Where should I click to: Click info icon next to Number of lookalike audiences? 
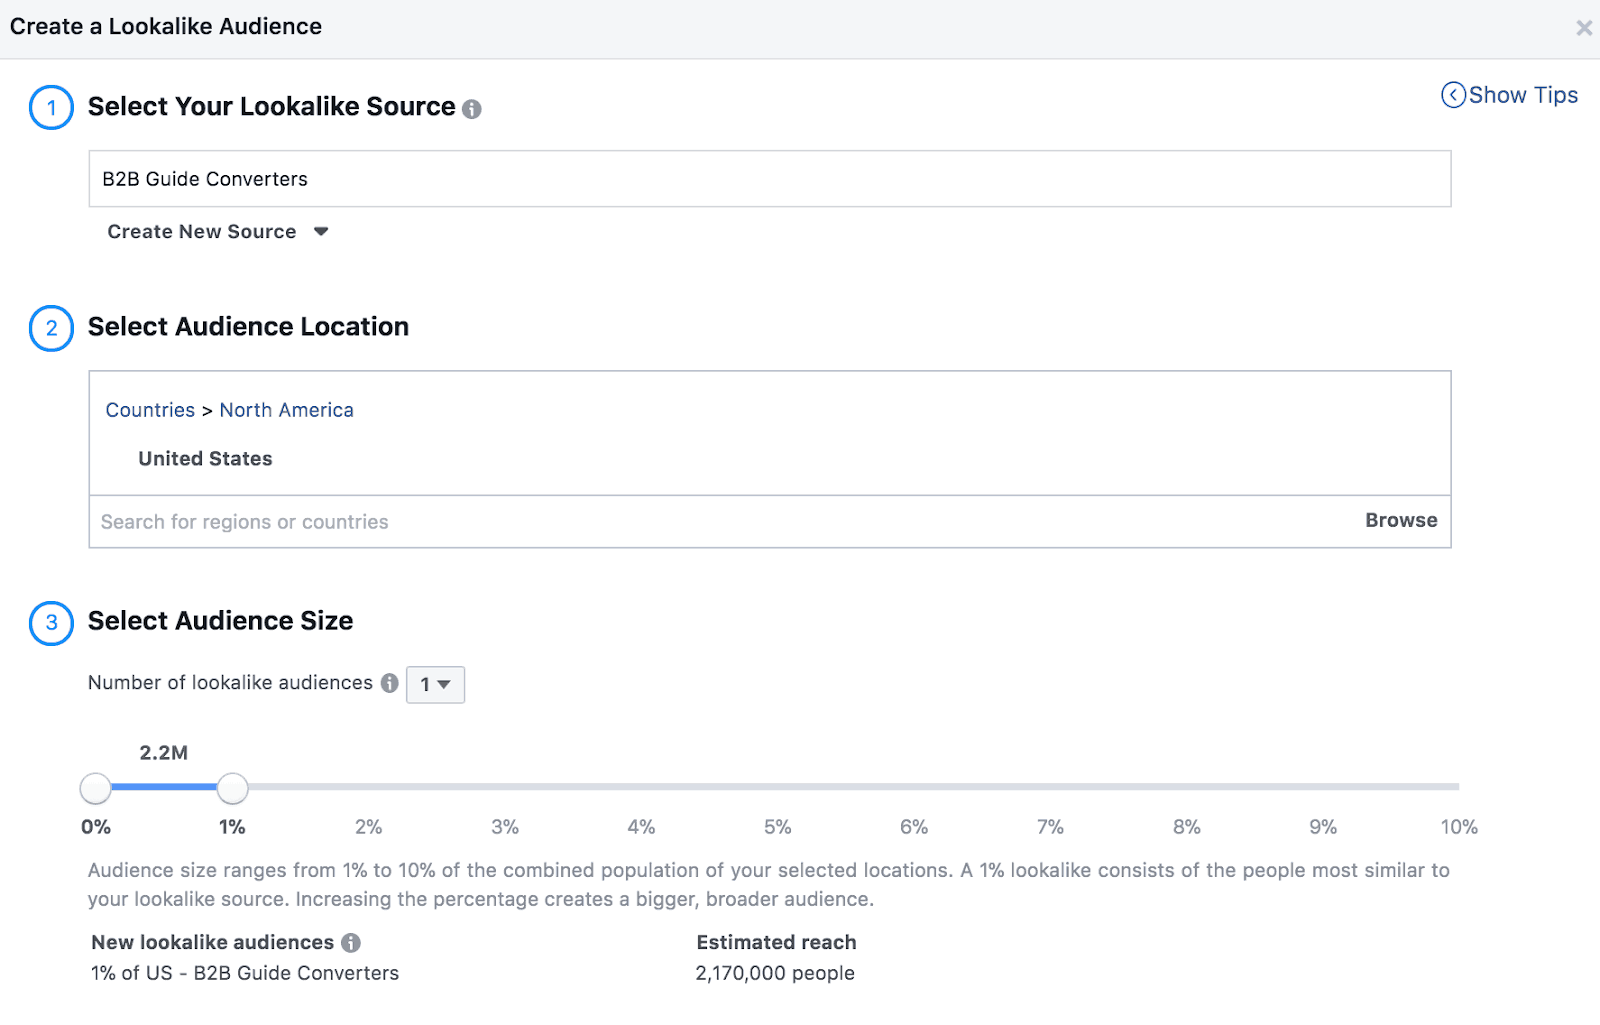(x=390, y=683)
